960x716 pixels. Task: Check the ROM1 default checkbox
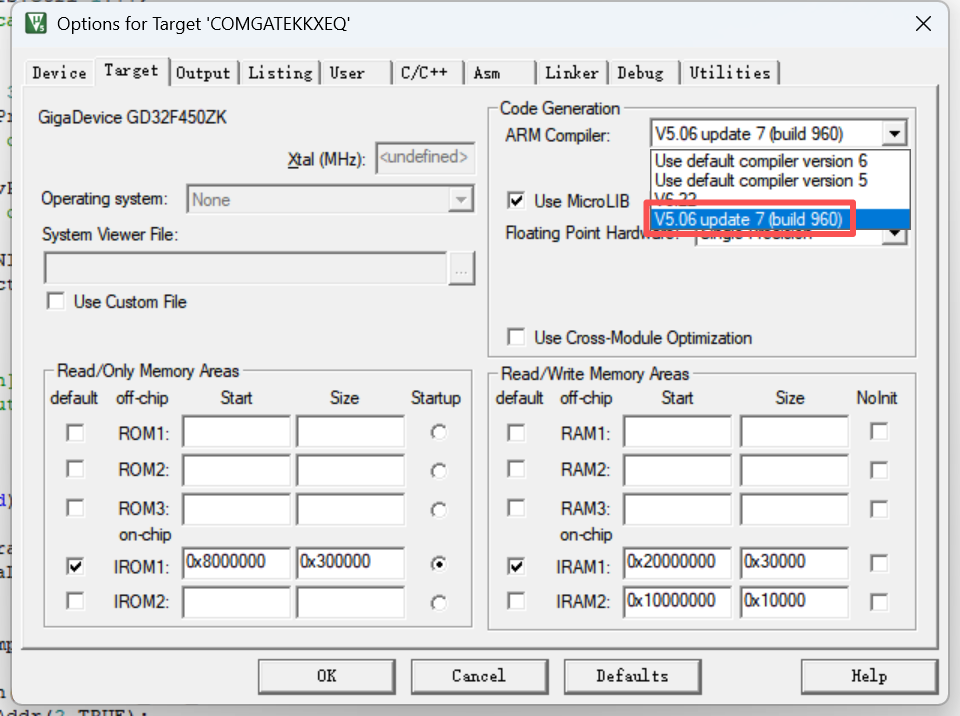[x=75, y=433]
